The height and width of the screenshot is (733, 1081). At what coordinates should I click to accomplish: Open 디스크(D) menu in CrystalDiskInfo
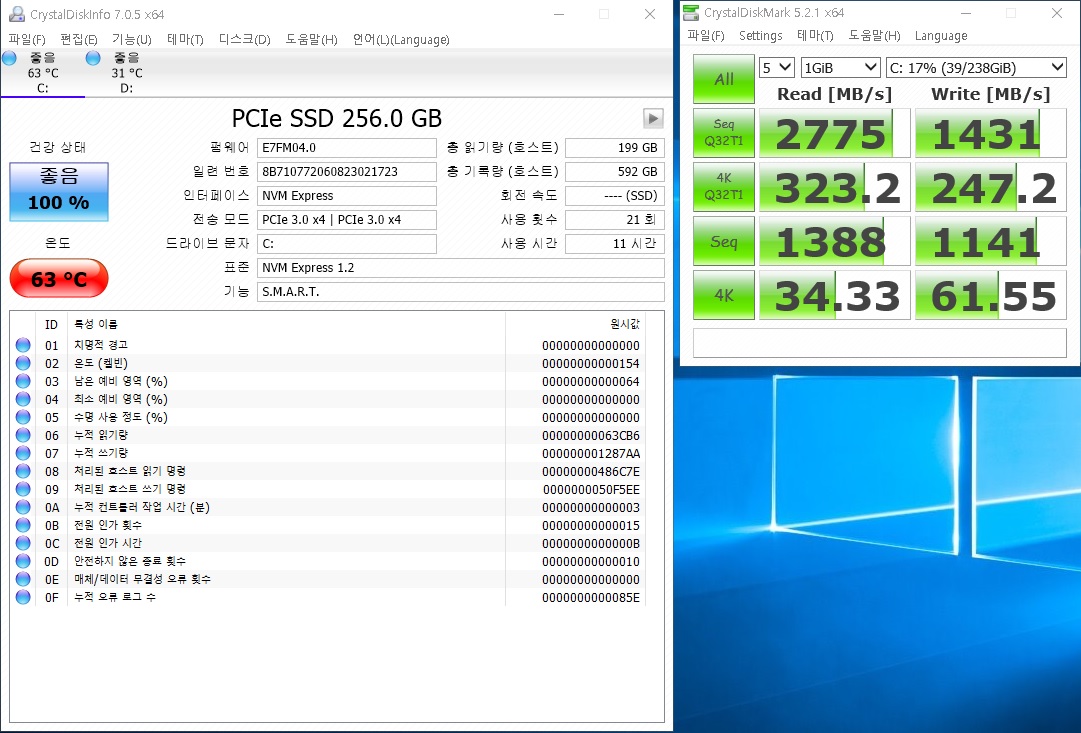click(x=245, y=39)
